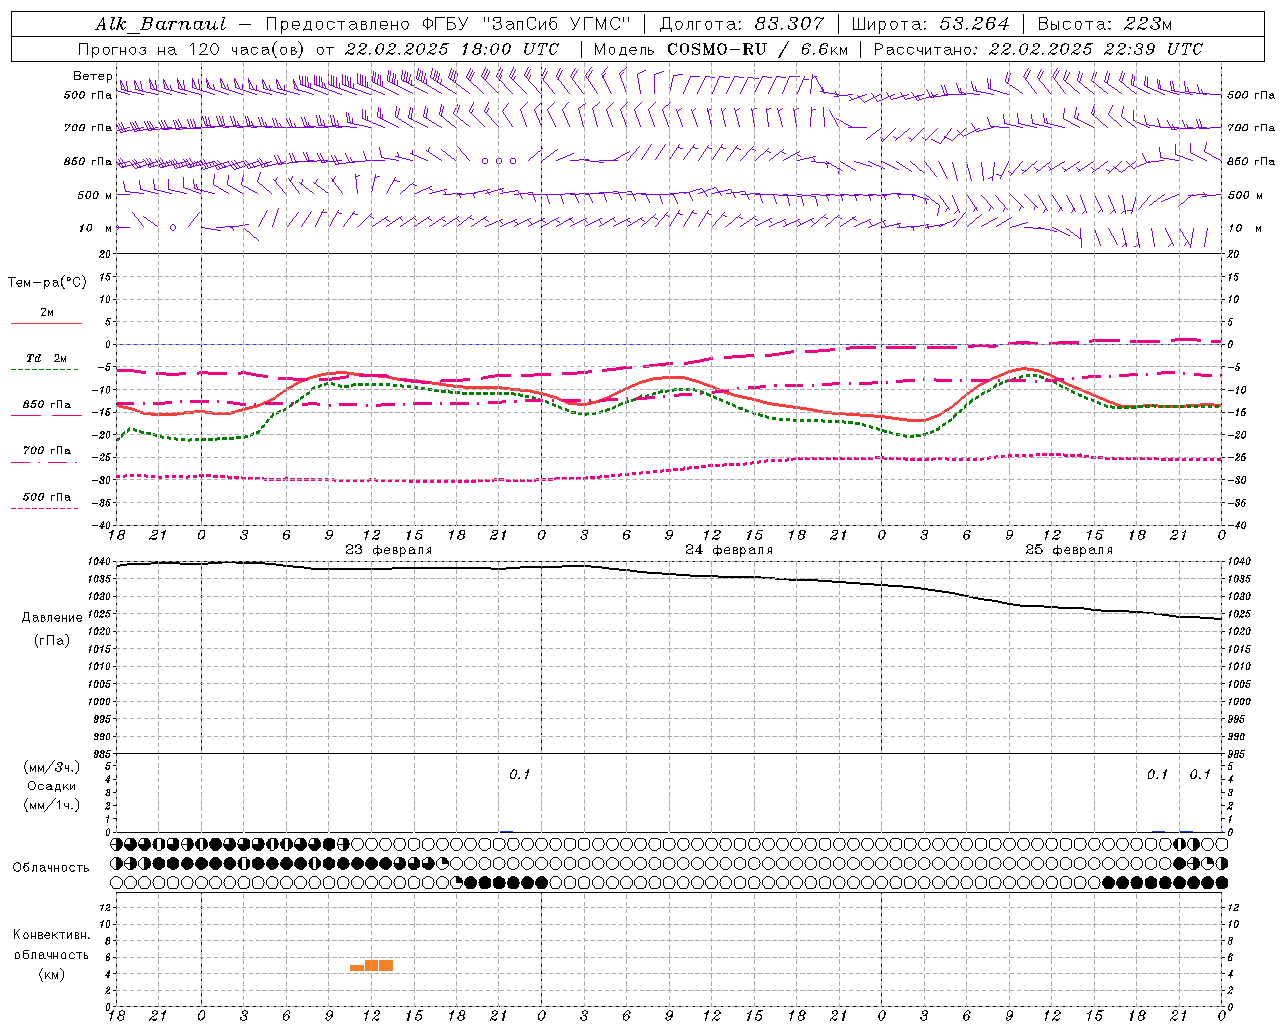Select the forecast line "Прогноз на 120 часа(ов)"
Viewport: 1280px width, 1024px height.
pos(193,49)
